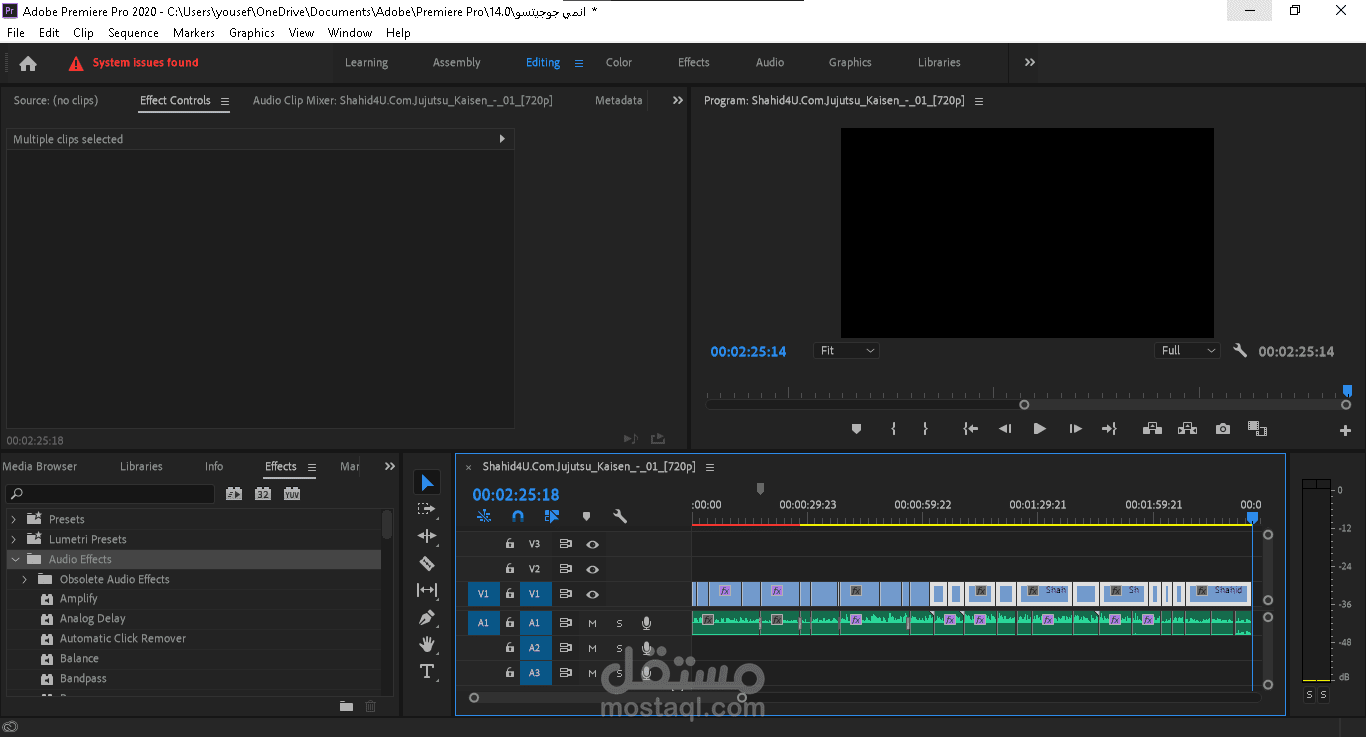Select the Pen tool

(427, 617)
